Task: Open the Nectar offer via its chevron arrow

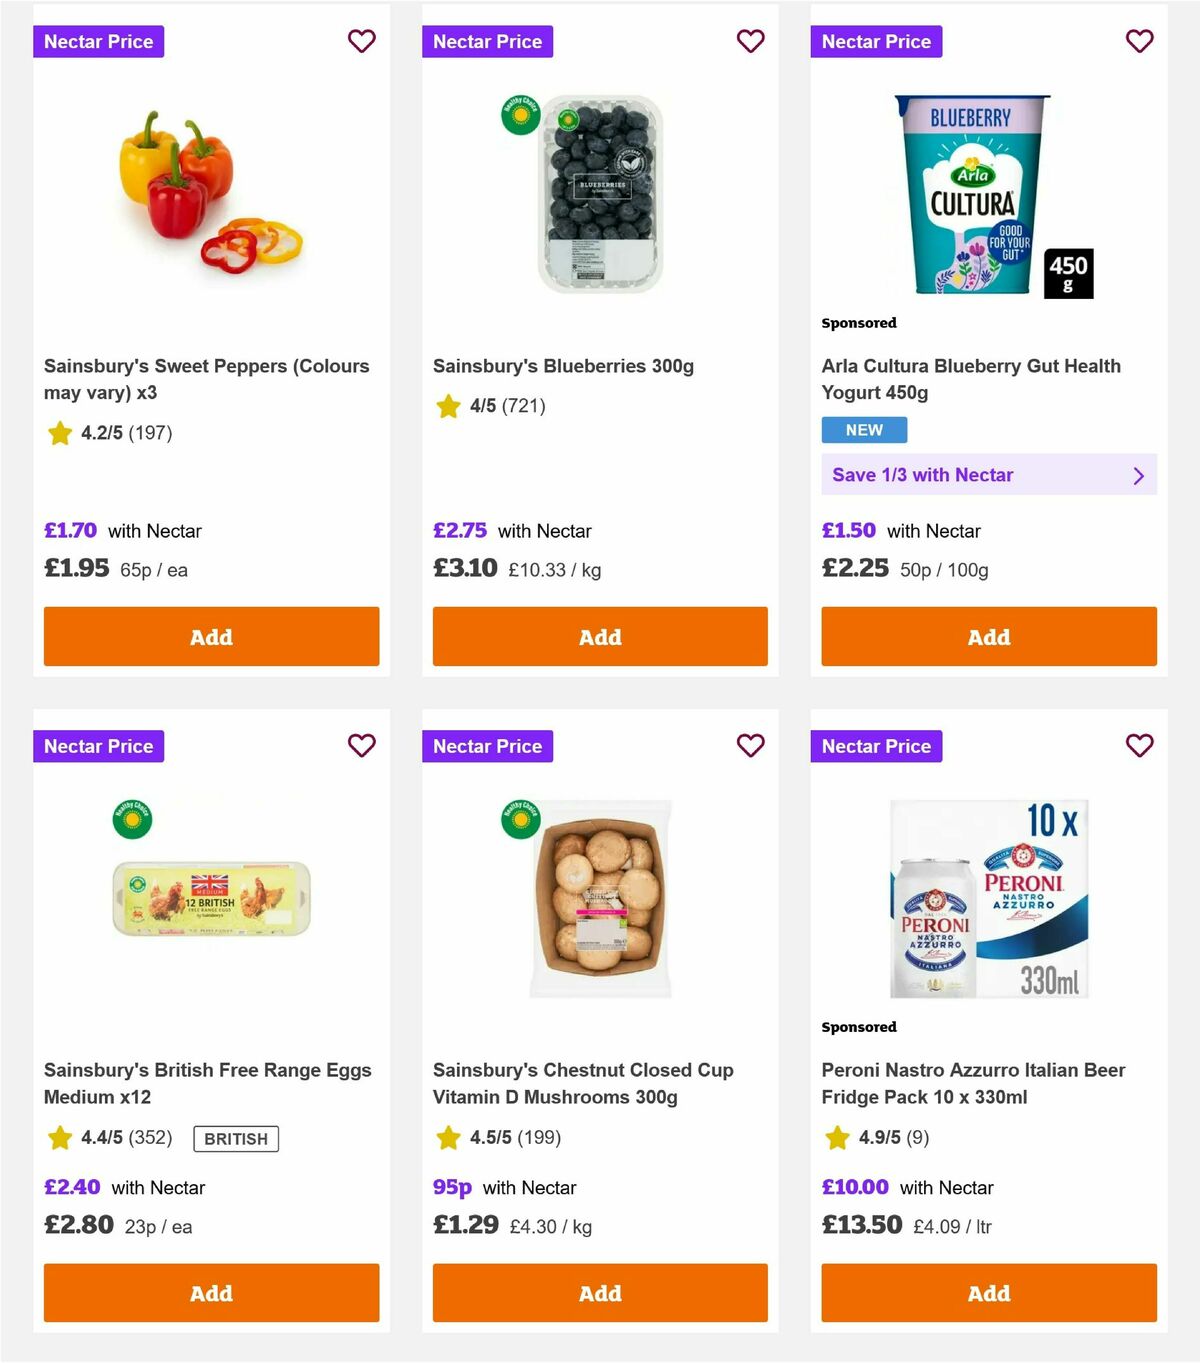Action: click(x=1139, y=475)
